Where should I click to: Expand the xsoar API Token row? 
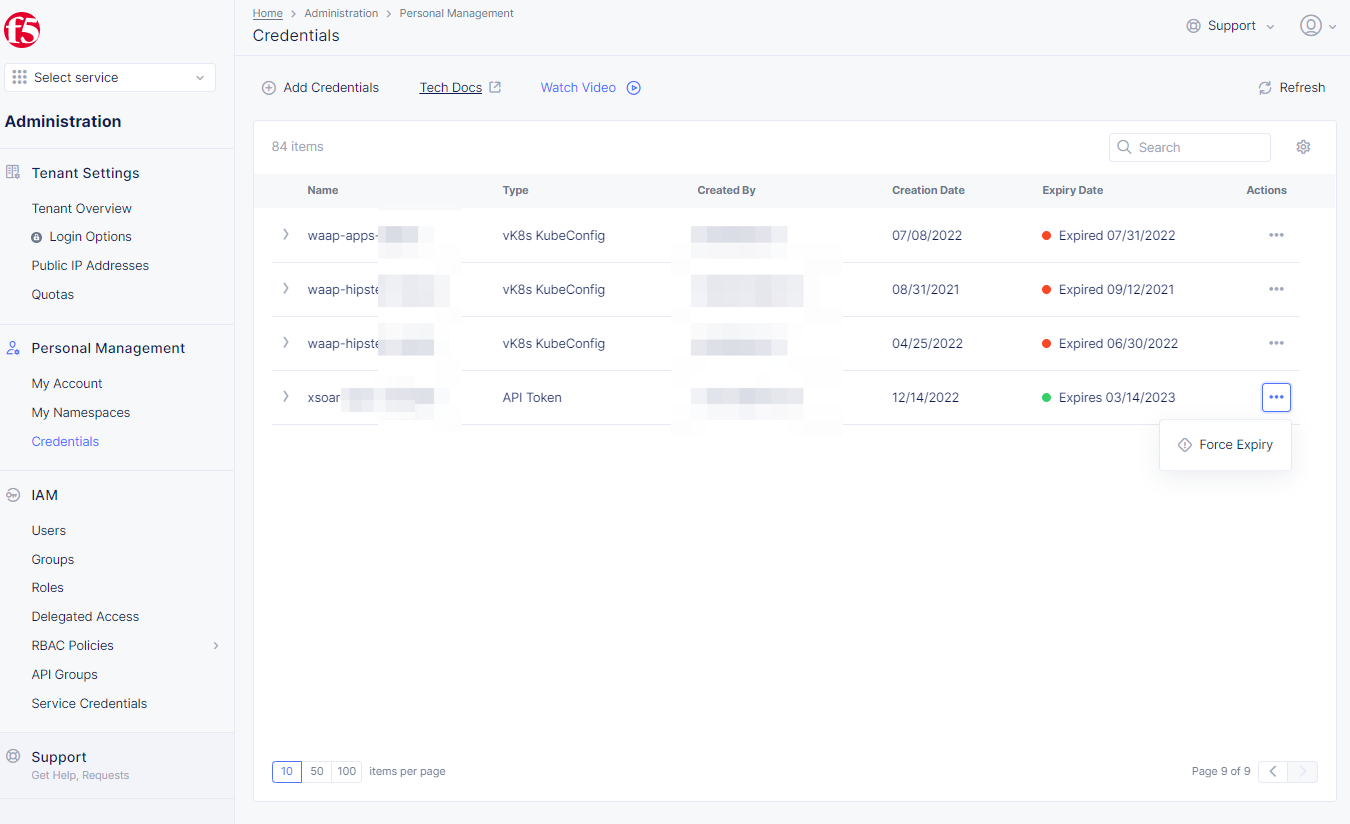(285, 397)
